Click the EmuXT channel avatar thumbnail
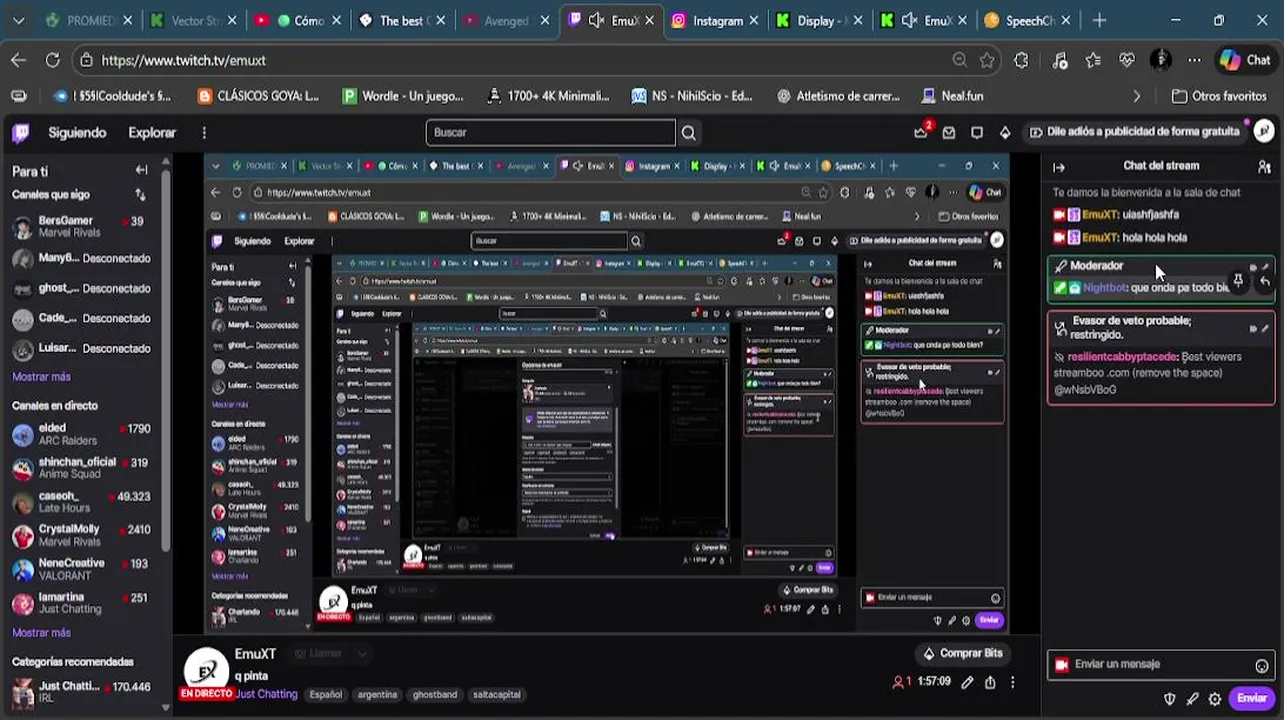This screenshot has width=1284, height=720. 207,670
